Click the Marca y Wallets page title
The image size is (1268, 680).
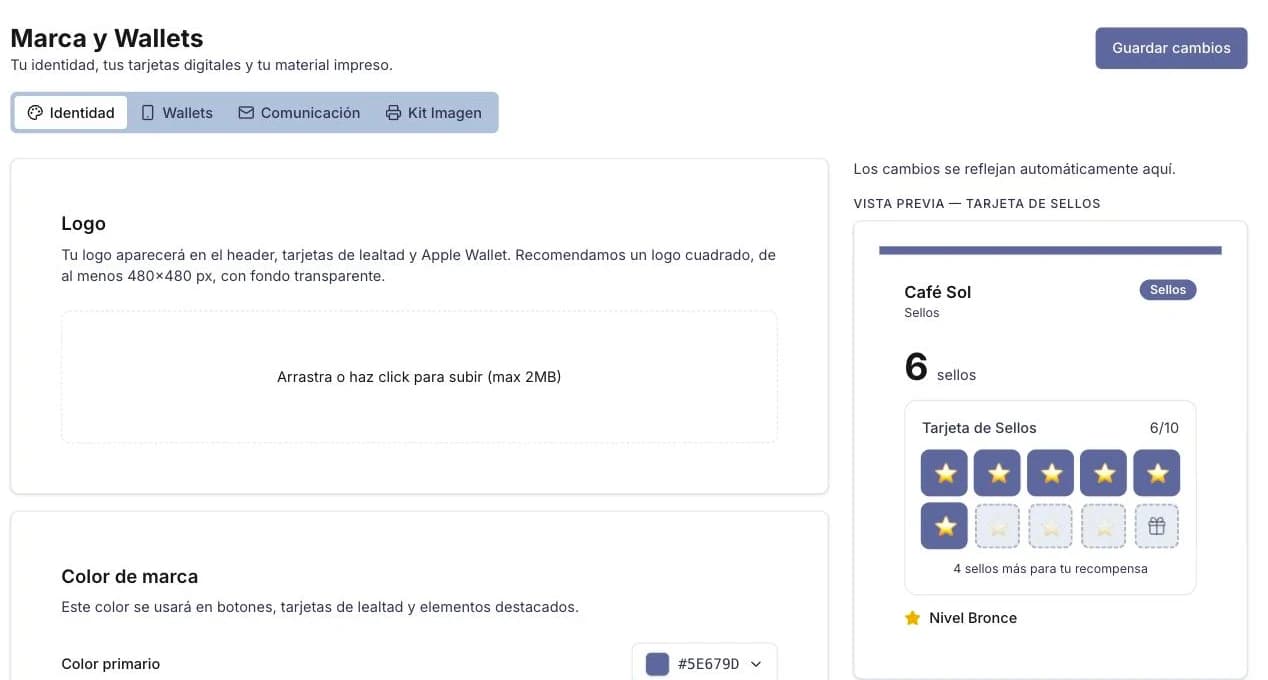tap(107, 39)
